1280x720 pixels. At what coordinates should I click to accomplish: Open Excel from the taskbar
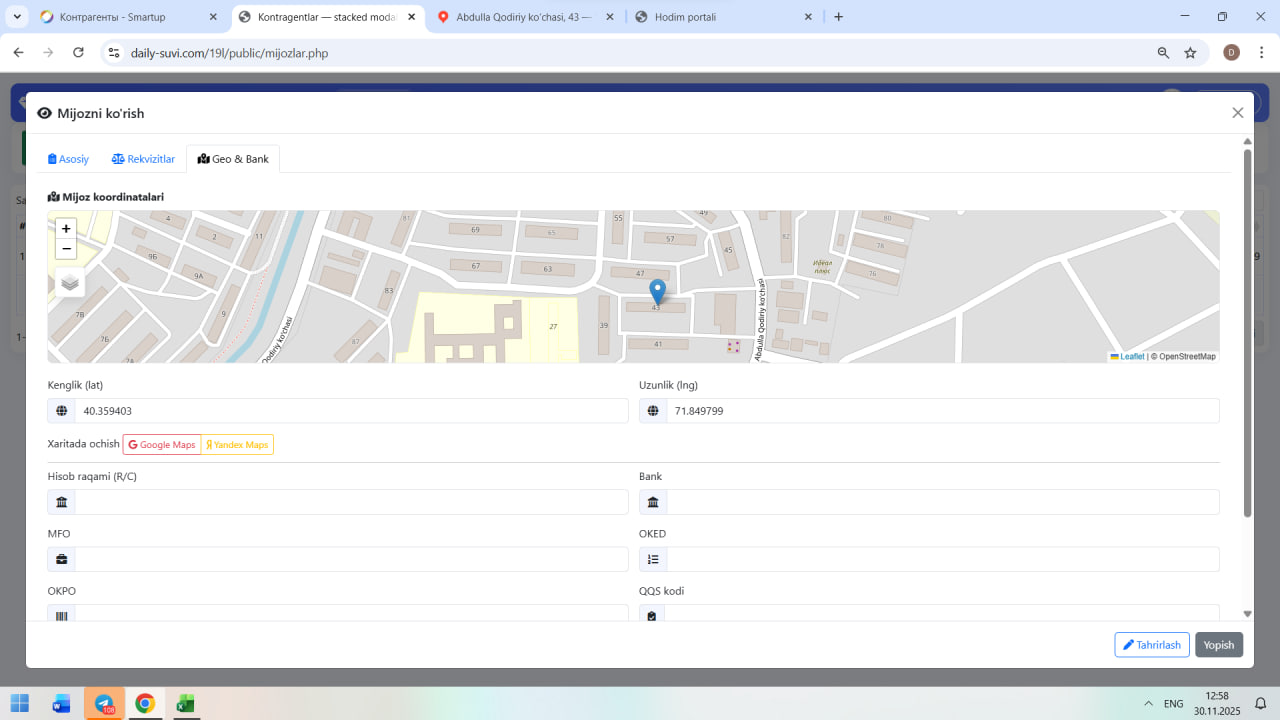click(x=185, y=704)
